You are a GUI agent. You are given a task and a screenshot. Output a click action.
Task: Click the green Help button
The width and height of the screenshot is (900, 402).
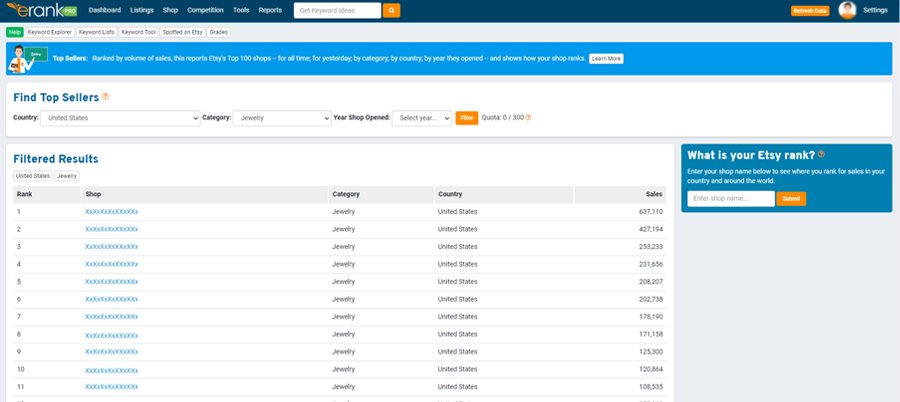click(x=15, y=32)
